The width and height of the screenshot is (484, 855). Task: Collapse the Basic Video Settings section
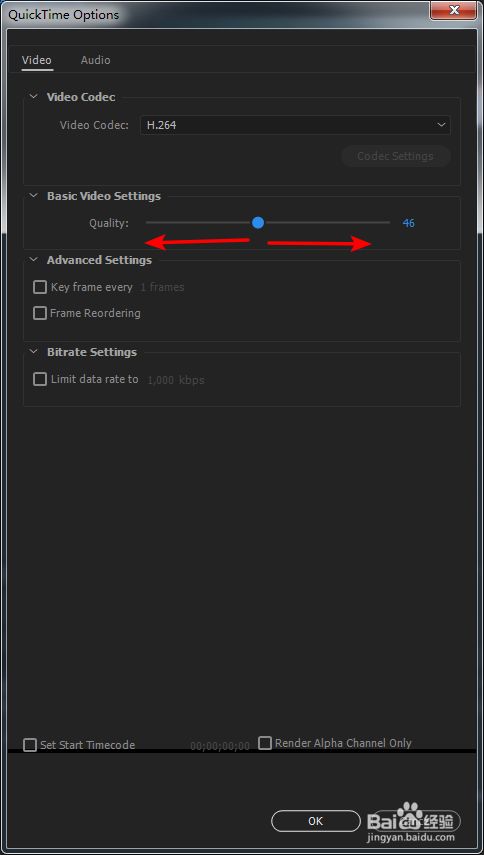(x=34, y=196)
